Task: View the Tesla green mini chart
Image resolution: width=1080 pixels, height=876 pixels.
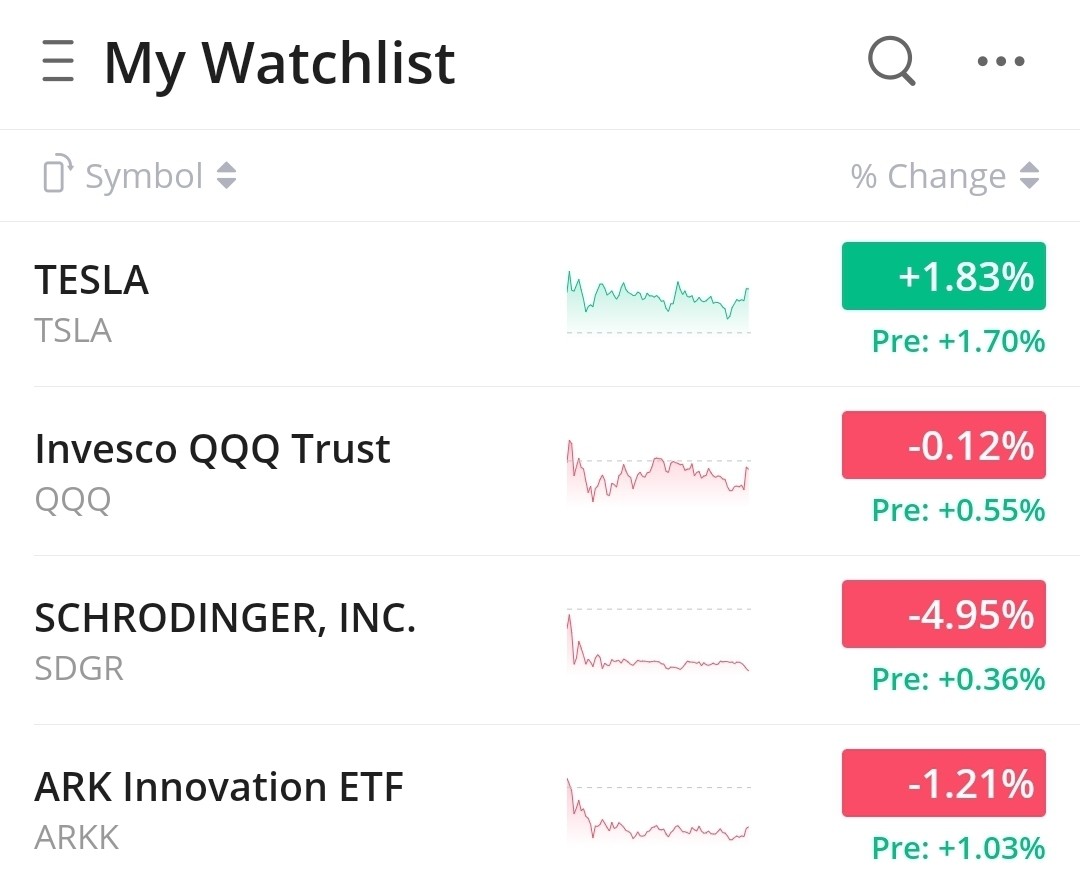Action: coord(657,300)
